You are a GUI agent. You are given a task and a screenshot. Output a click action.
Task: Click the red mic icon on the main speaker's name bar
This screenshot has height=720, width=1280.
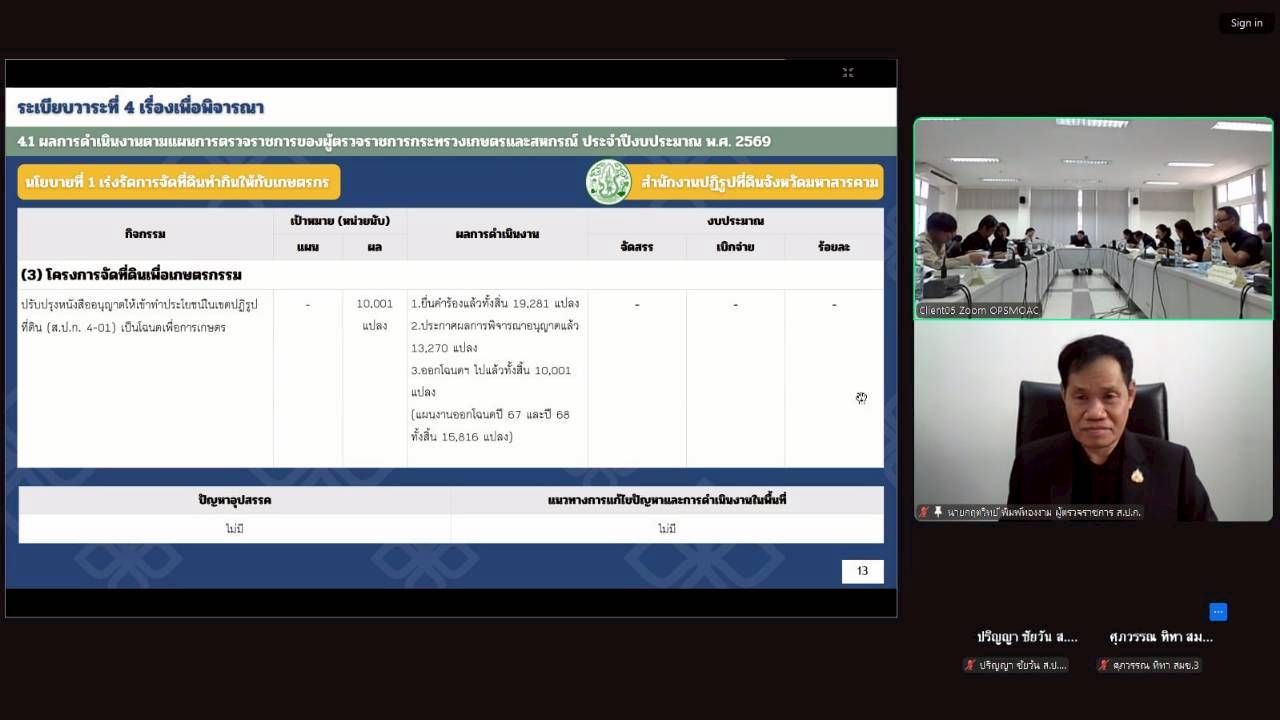pos(921,512)
